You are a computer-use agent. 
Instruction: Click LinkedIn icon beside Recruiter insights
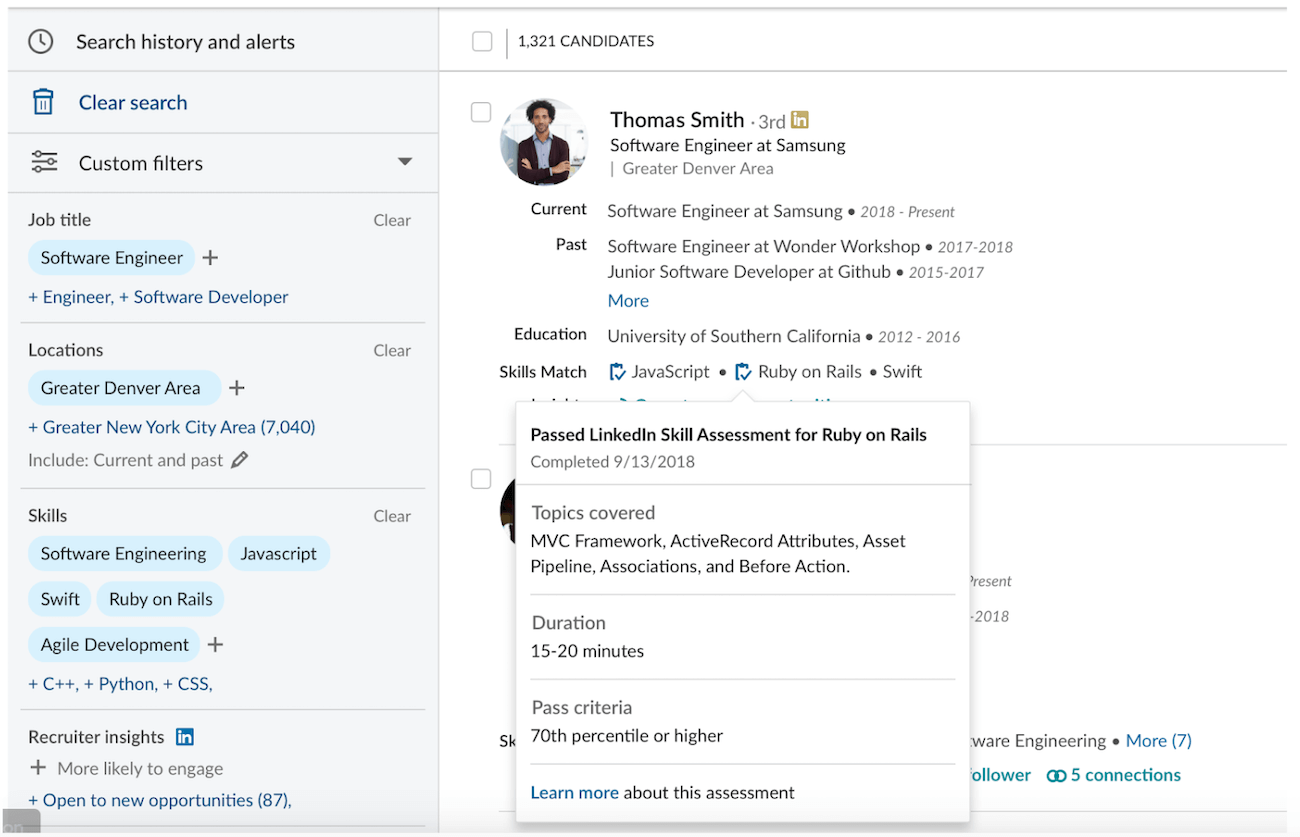coord(184,737)
